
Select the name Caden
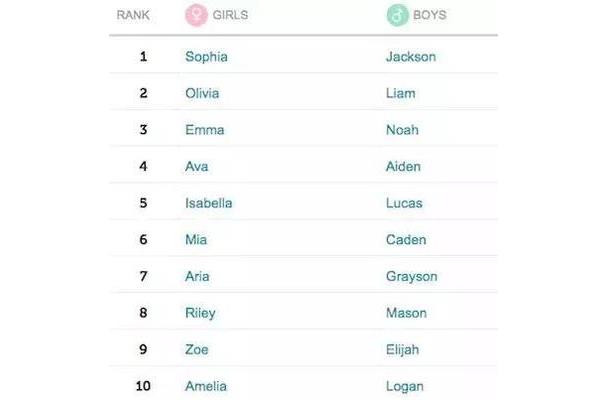[406, 240]
